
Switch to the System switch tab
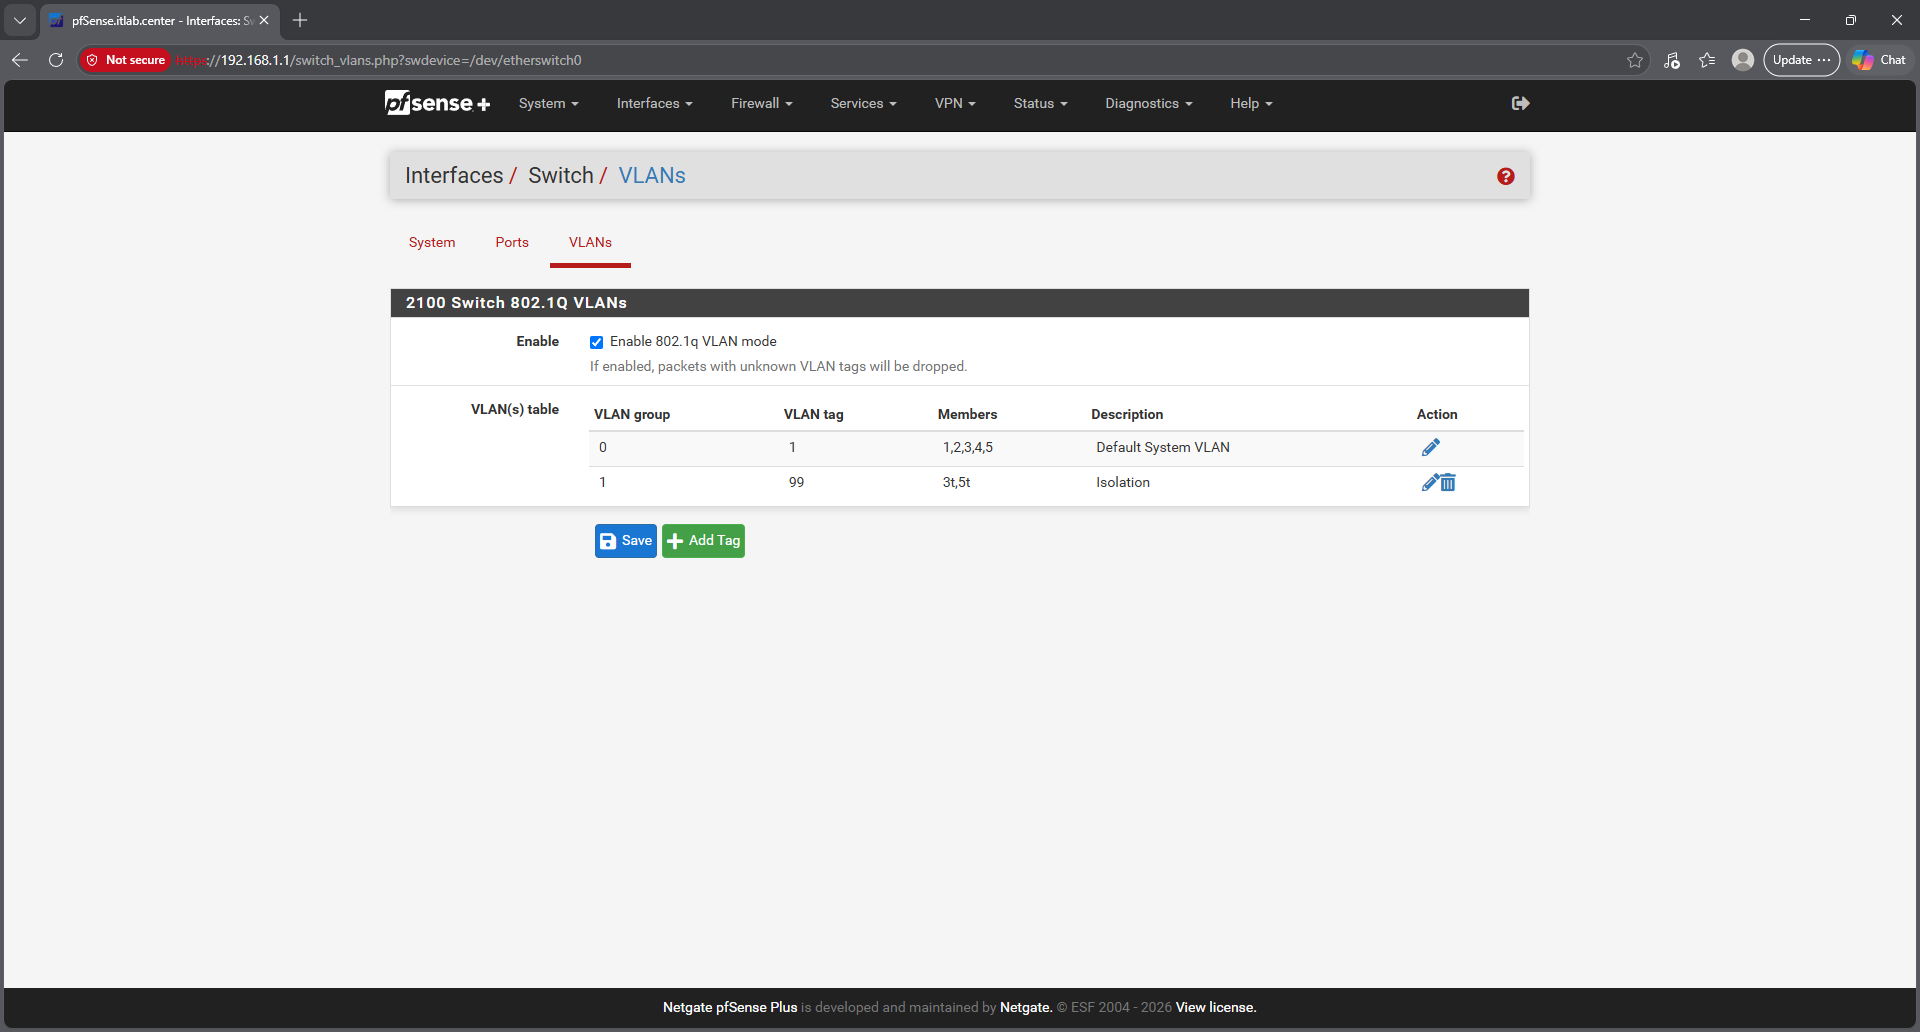(432, 243)
